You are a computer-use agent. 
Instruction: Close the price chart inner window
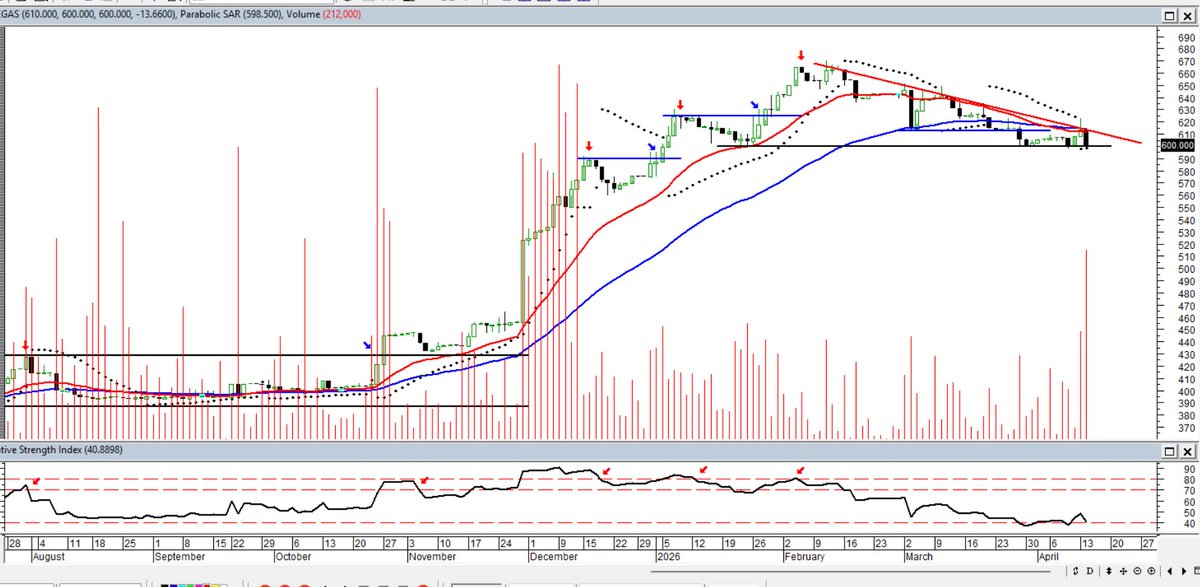pyautogui.click(x=1186, y=16)
